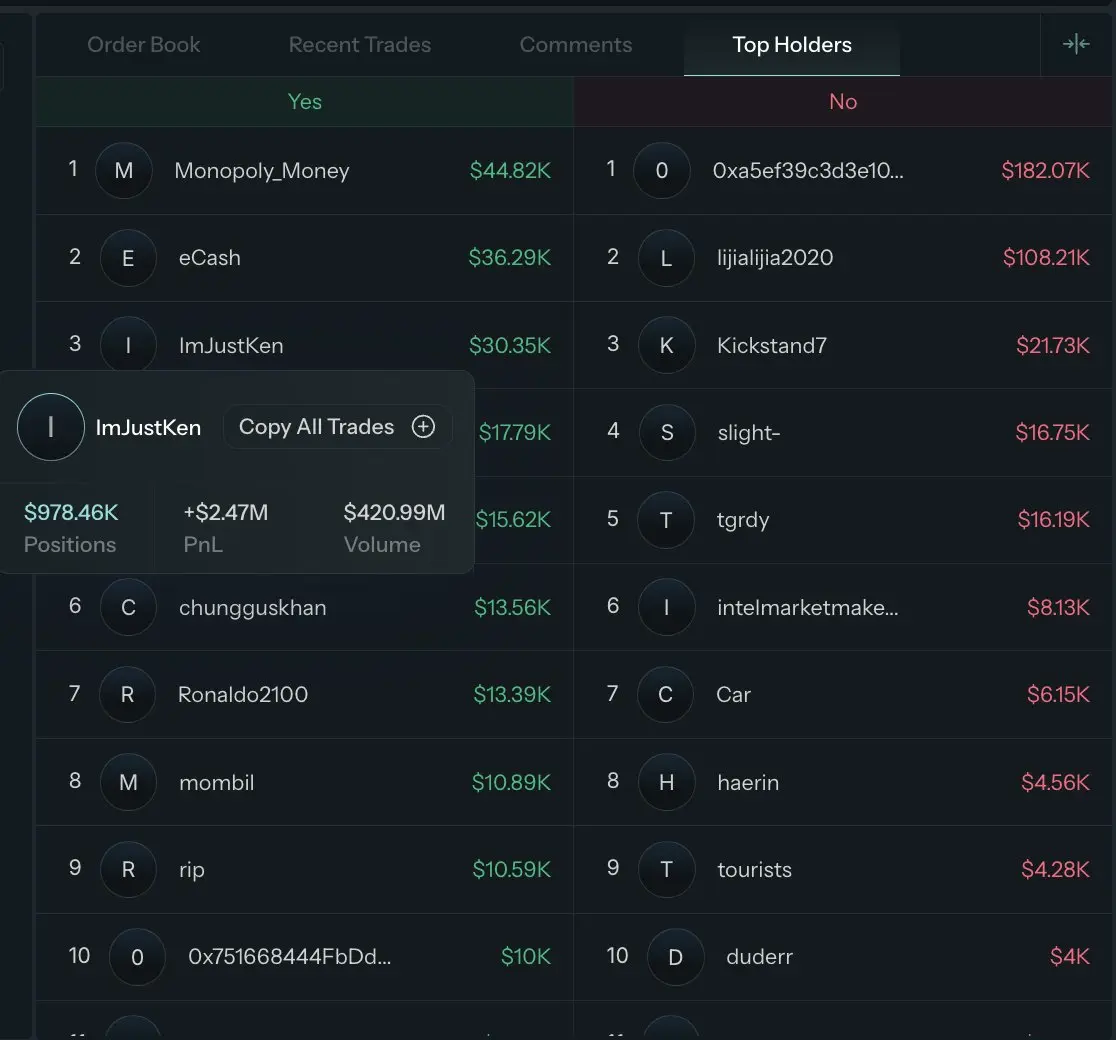Viewport: 1116px width, 1040px height.
Task: Open slight- holder profile
Action: (749, 432)
